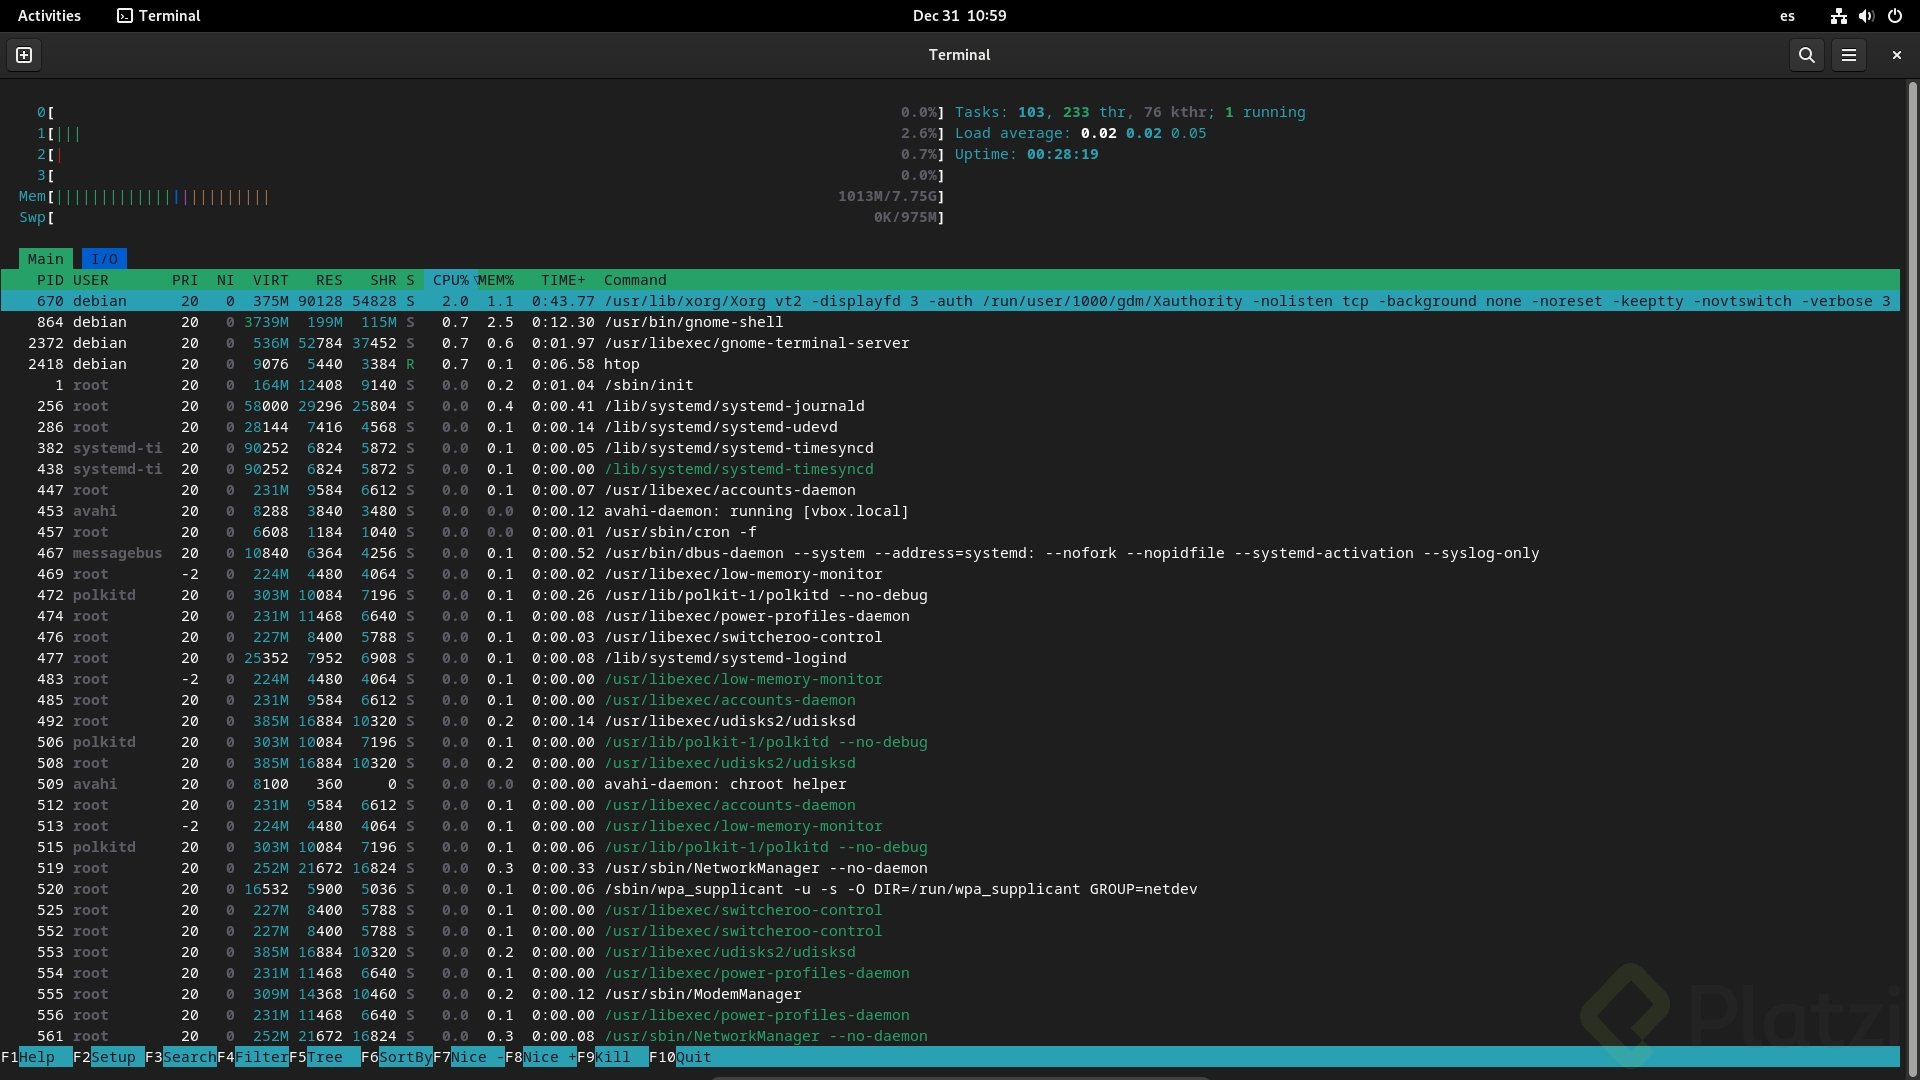Select the dbus-daemon --system process row
Viewport: 1920px width, 1080px height.
tap(950, 553)
